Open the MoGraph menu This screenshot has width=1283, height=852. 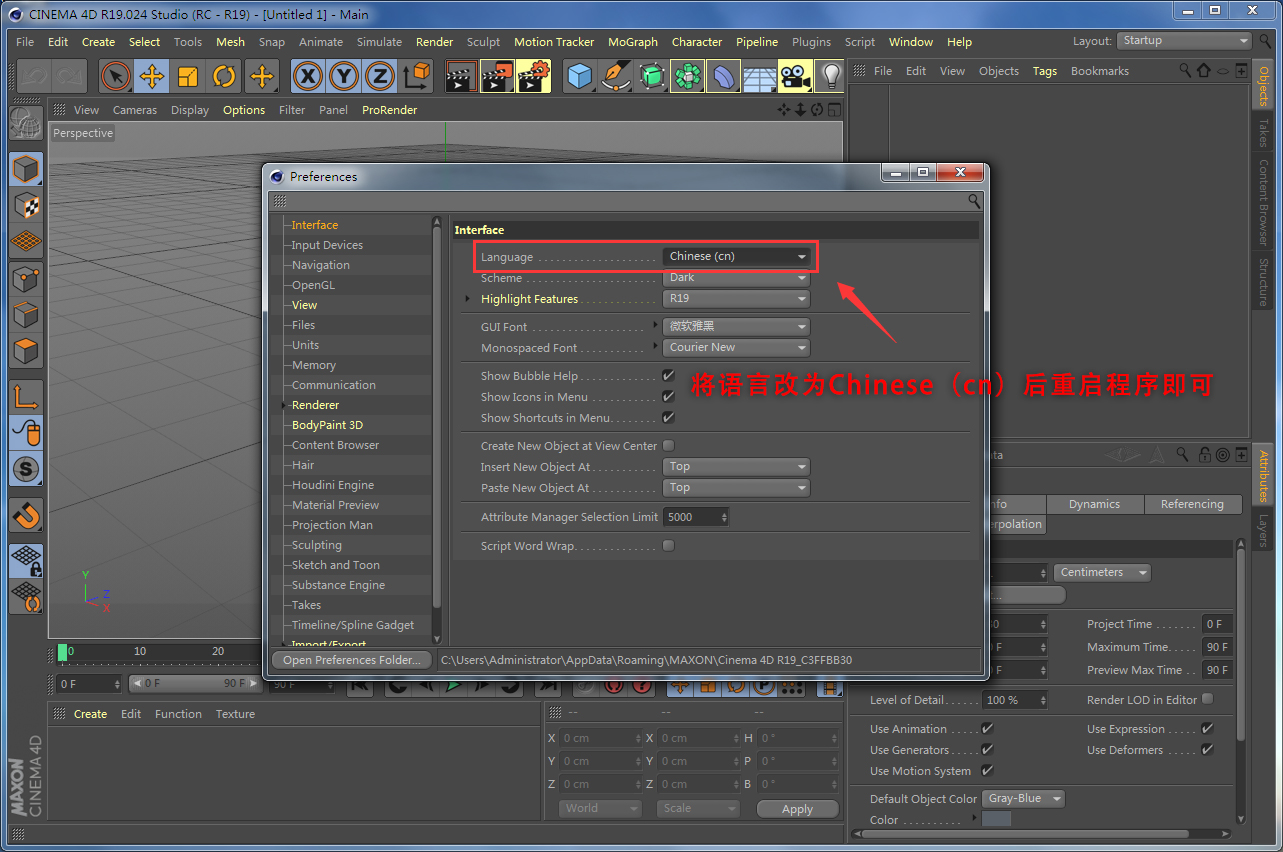tap(632, 42)
